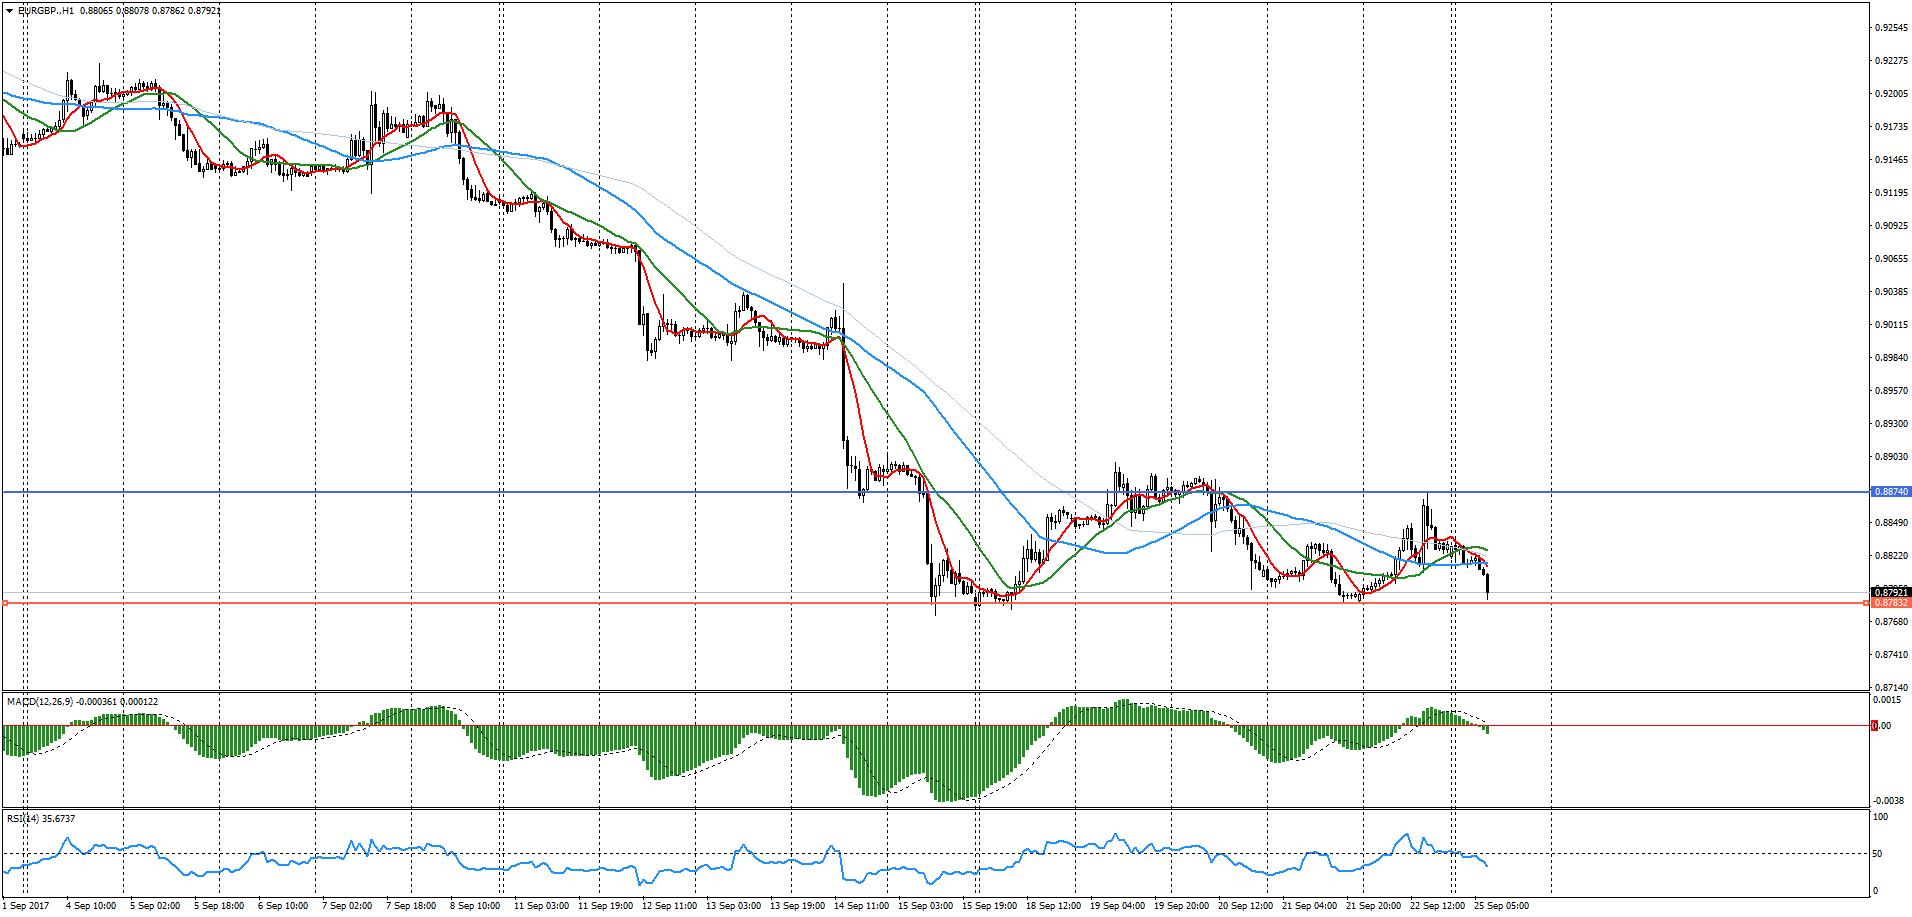Click the red 0.87832 price label
1912x917 pixels.
pyautogui.click(x=1890, y=603)
